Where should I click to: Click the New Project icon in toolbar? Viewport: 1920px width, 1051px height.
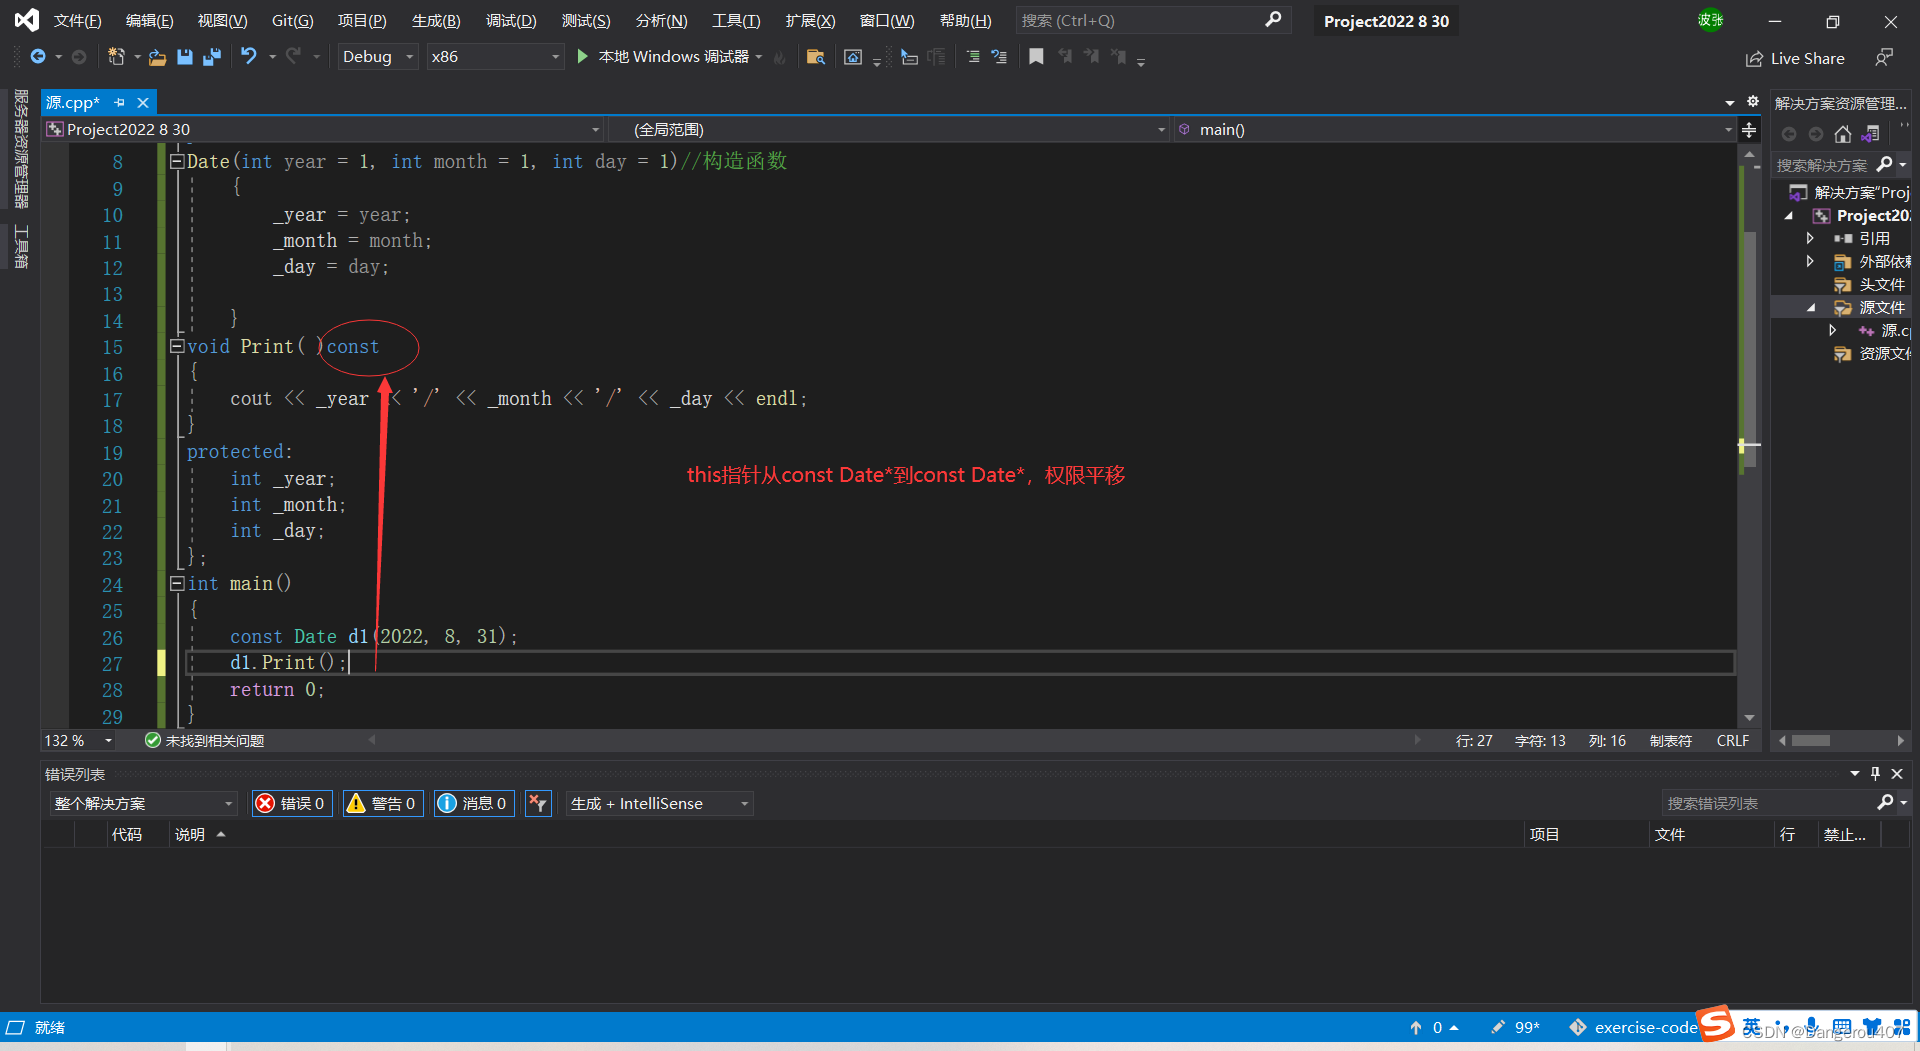[x=116, y=57]
